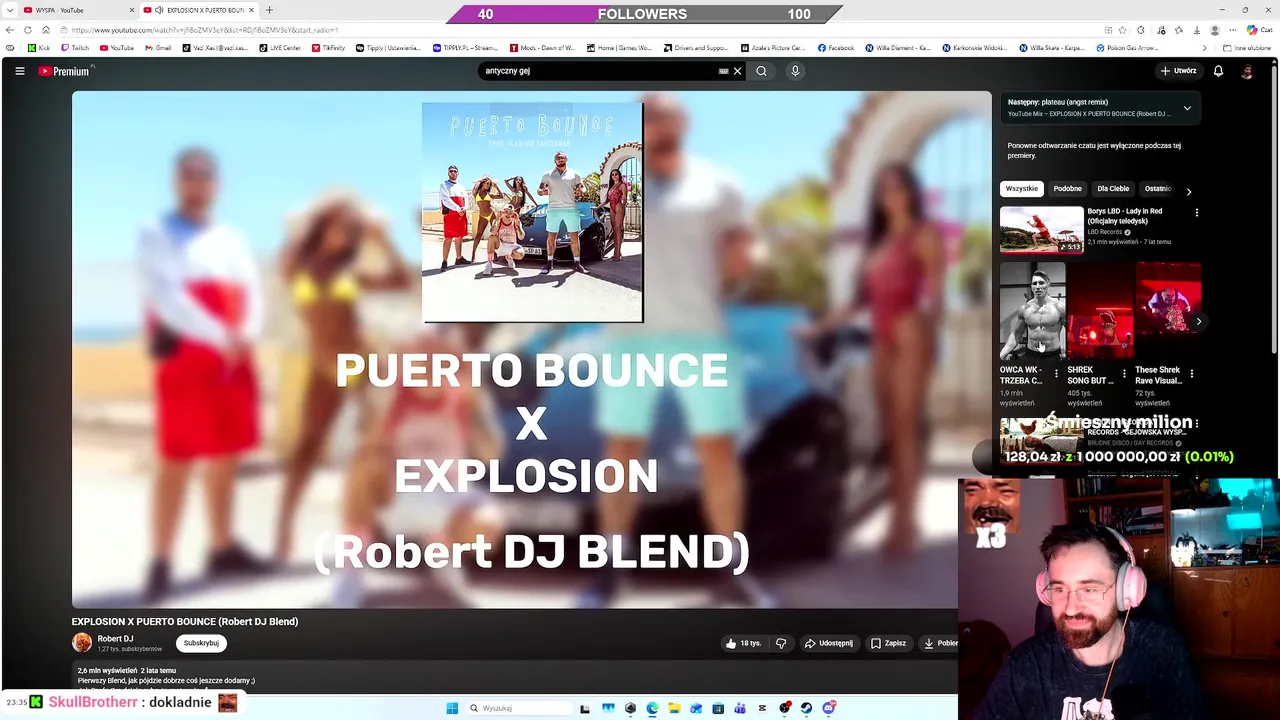Open the Robert DJ channel avatar

click(x=82, y=643)
